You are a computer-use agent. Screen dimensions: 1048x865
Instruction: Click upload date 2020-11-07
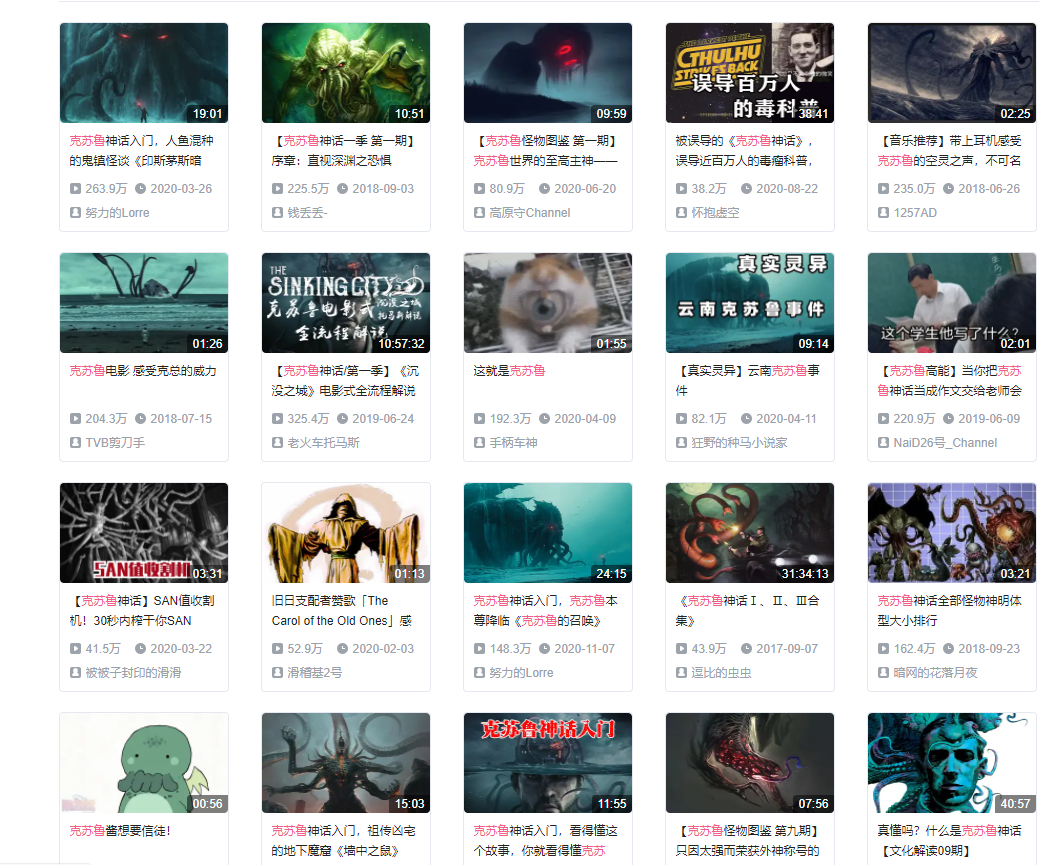(x=585, y=648)
